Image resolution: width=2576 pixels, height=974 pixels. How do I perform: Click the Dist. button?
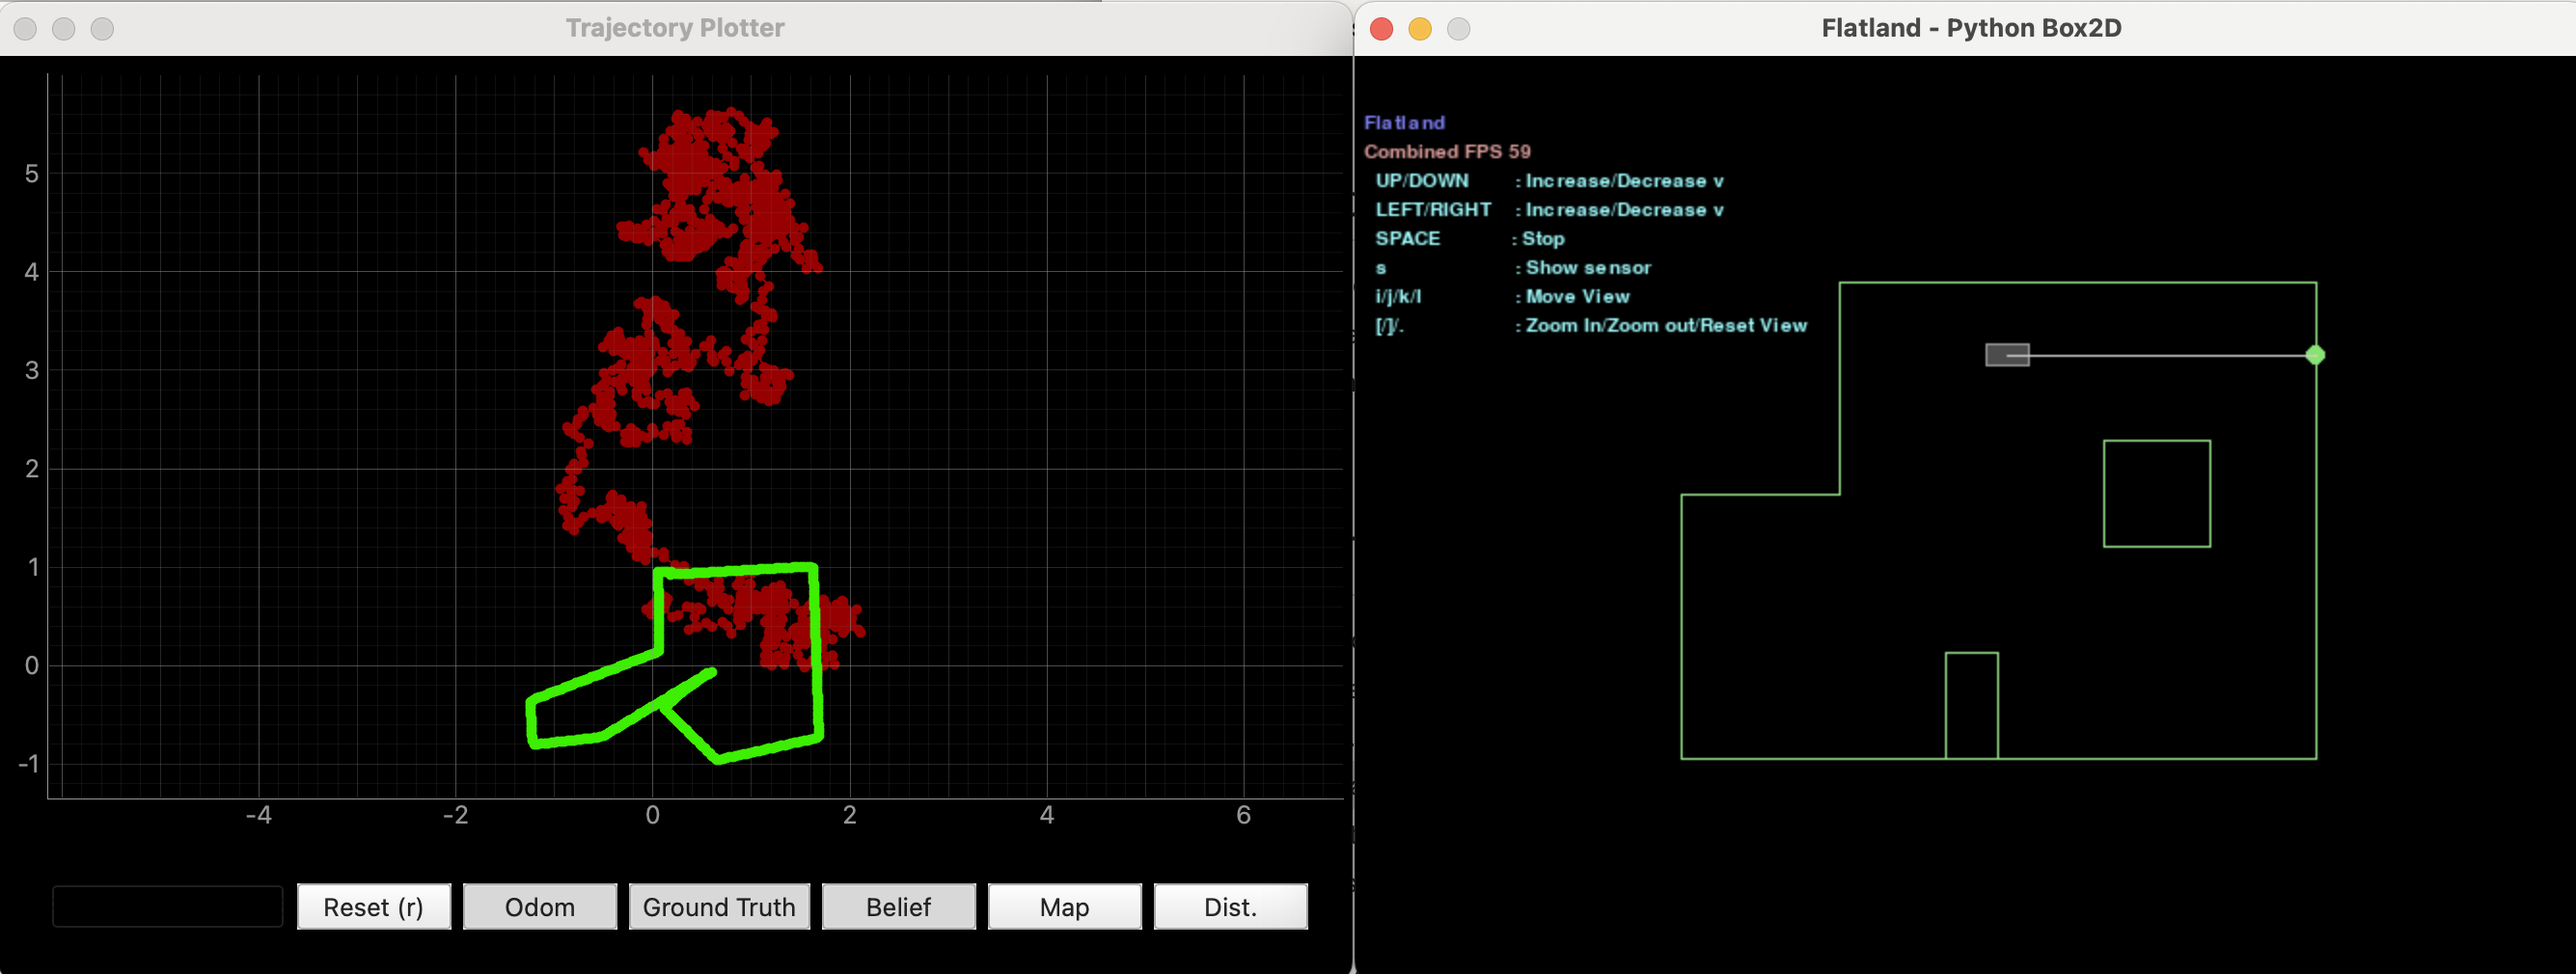pyautogui.click(x=1230, y=906)
